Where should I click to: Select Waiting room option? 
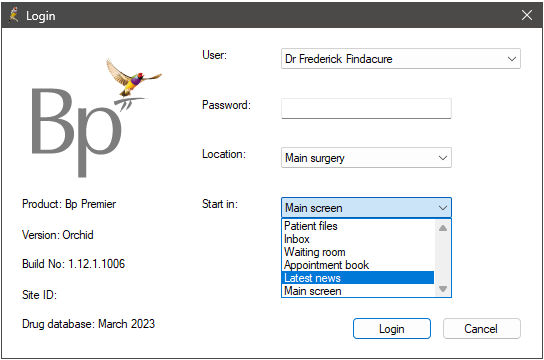(x=358, y=252)
